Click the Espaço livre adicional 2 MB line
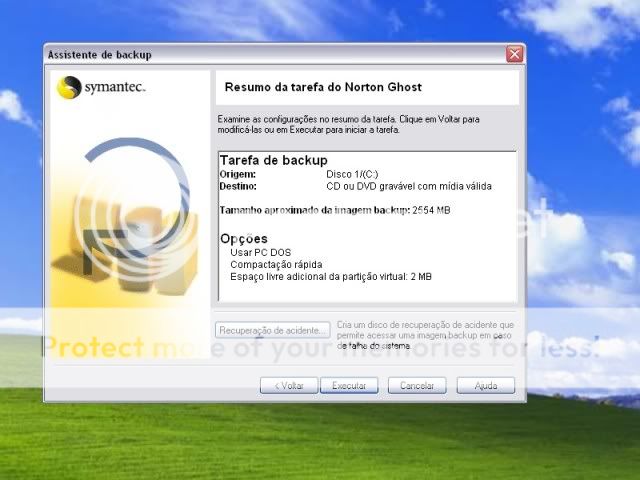This screenshot has width=640, height=480. [331, 277]
